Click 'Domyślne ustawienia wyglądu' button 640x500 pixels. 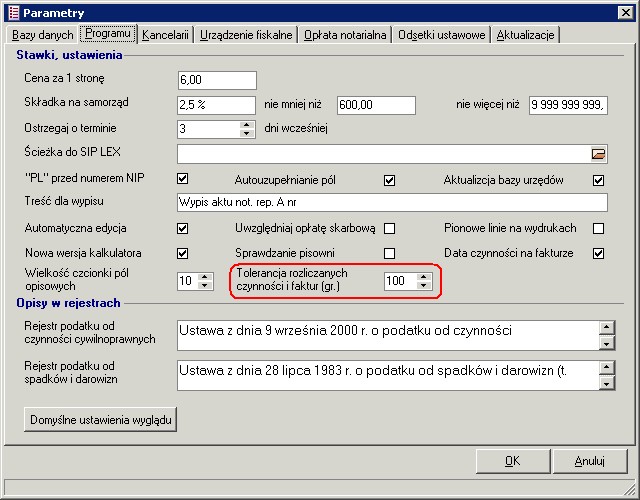(100, 419)
